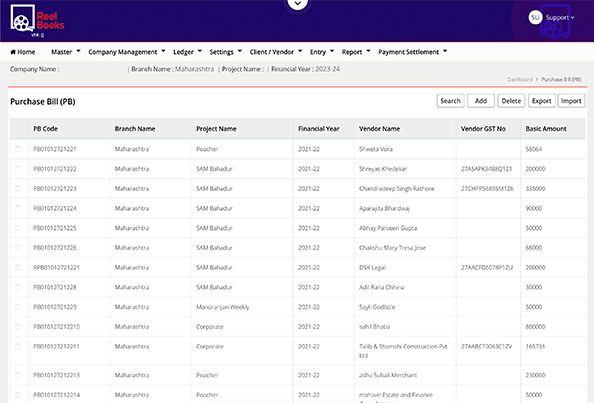Click the Reel Books logo
Screen dimensions: 594x403
point(38,21)
